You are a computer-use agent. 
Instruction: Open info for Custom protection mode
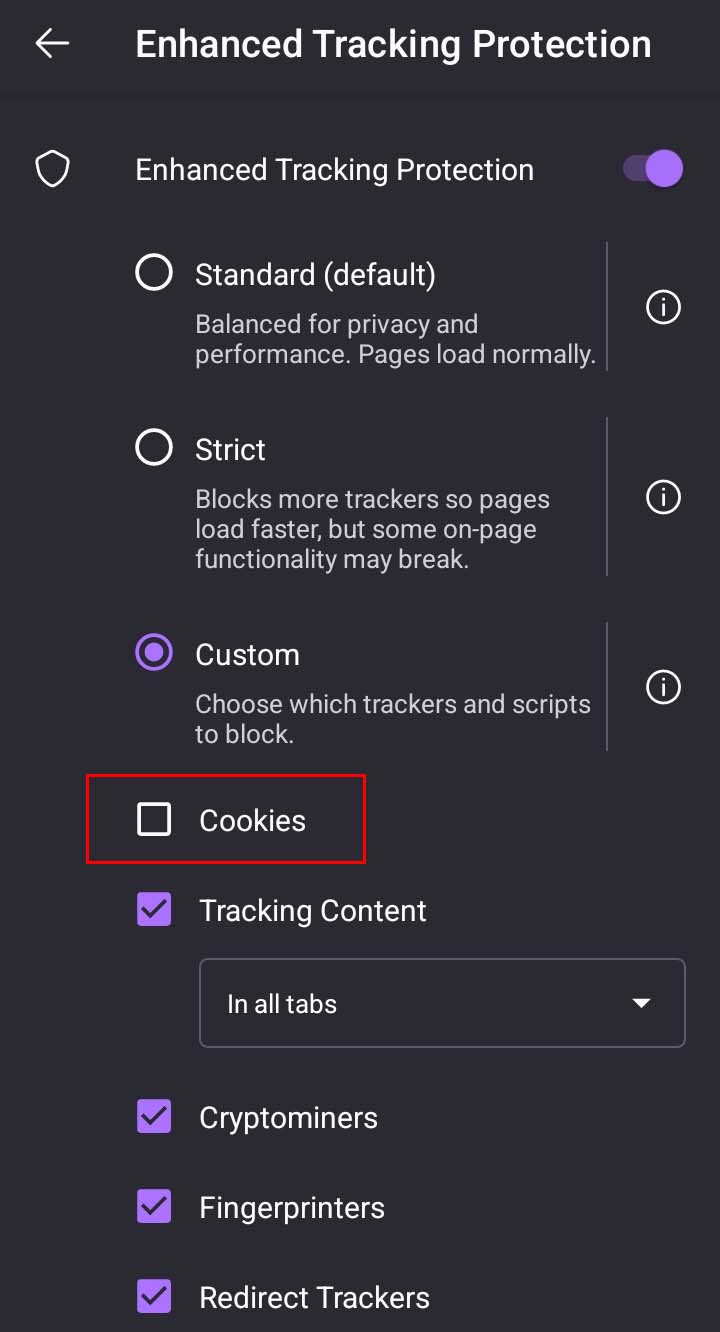[663, 687]
